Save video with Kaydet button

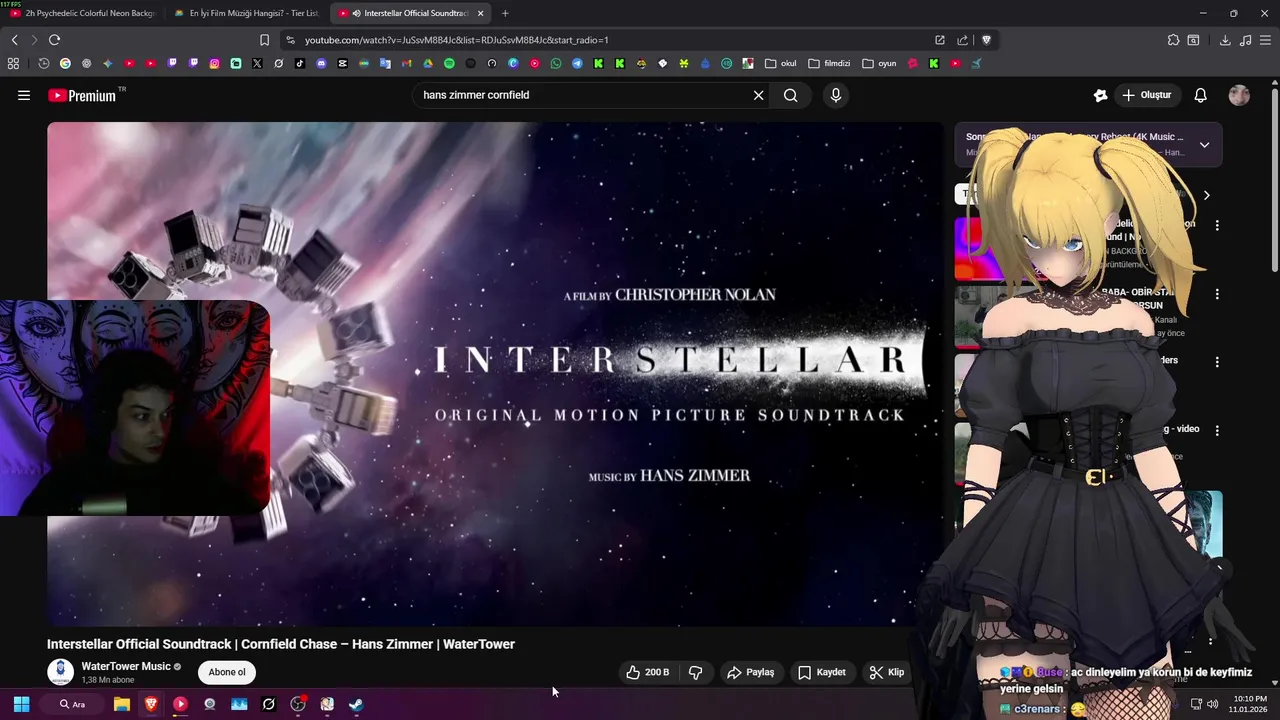tap(821, 672)
